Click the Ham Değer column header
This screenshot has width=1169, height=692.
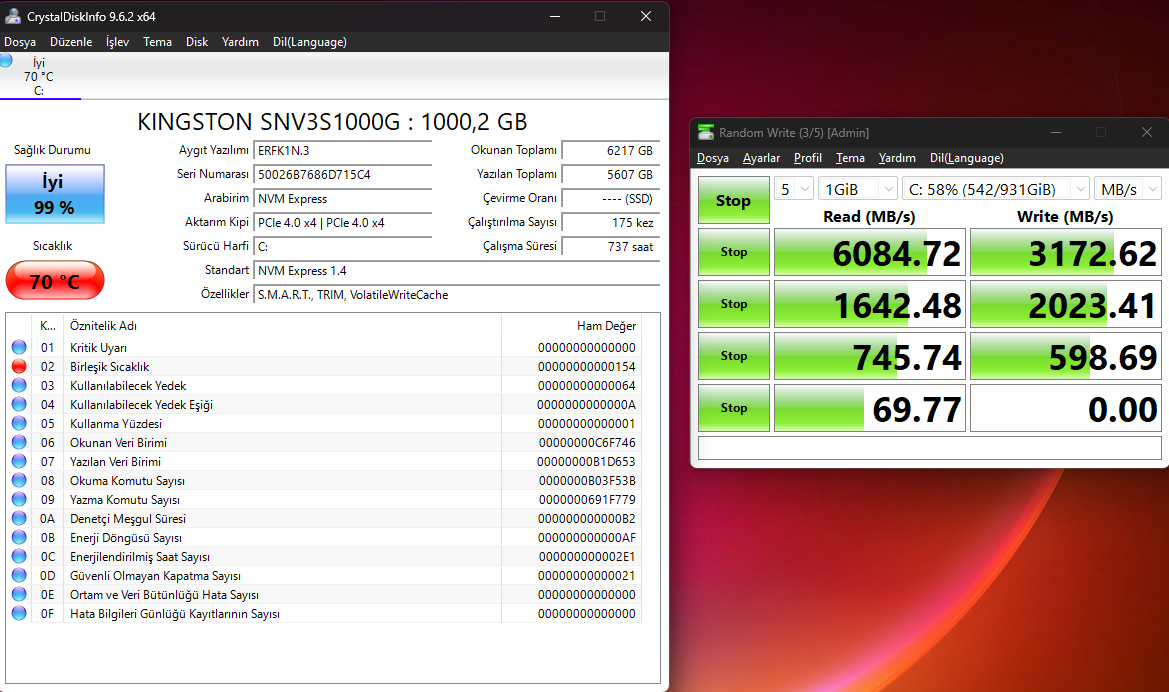(571, 326)
